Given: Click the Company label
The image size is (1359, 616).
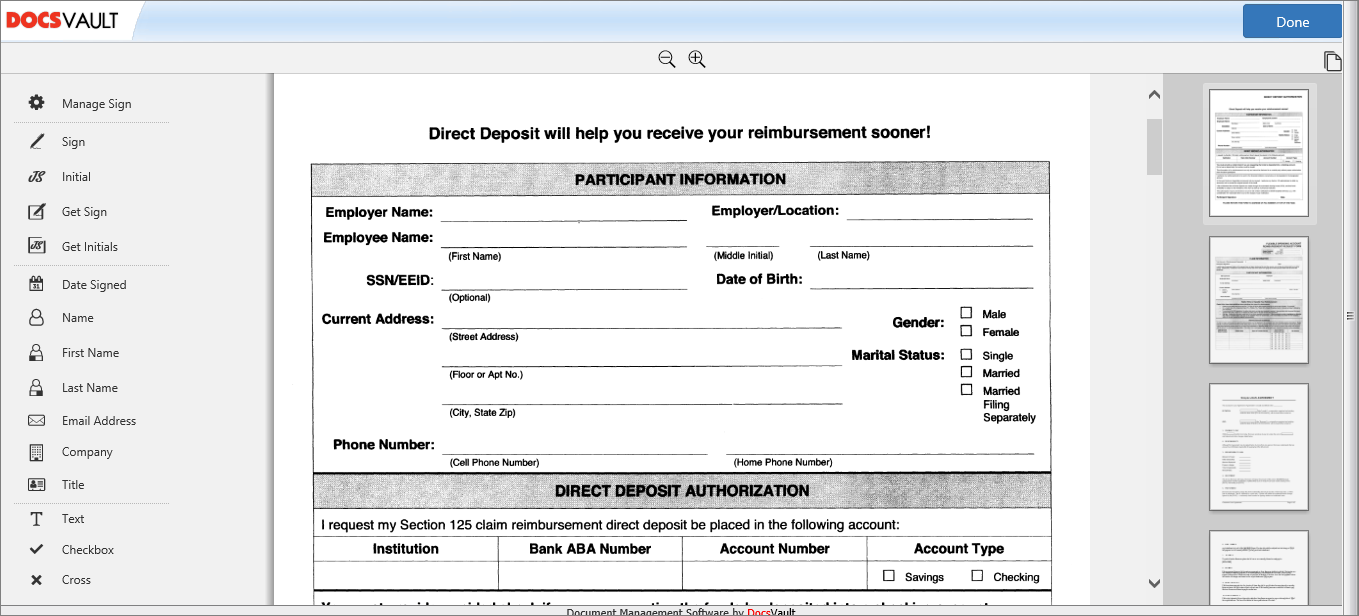Looking at the screenshot, I should tap(87, 452).
